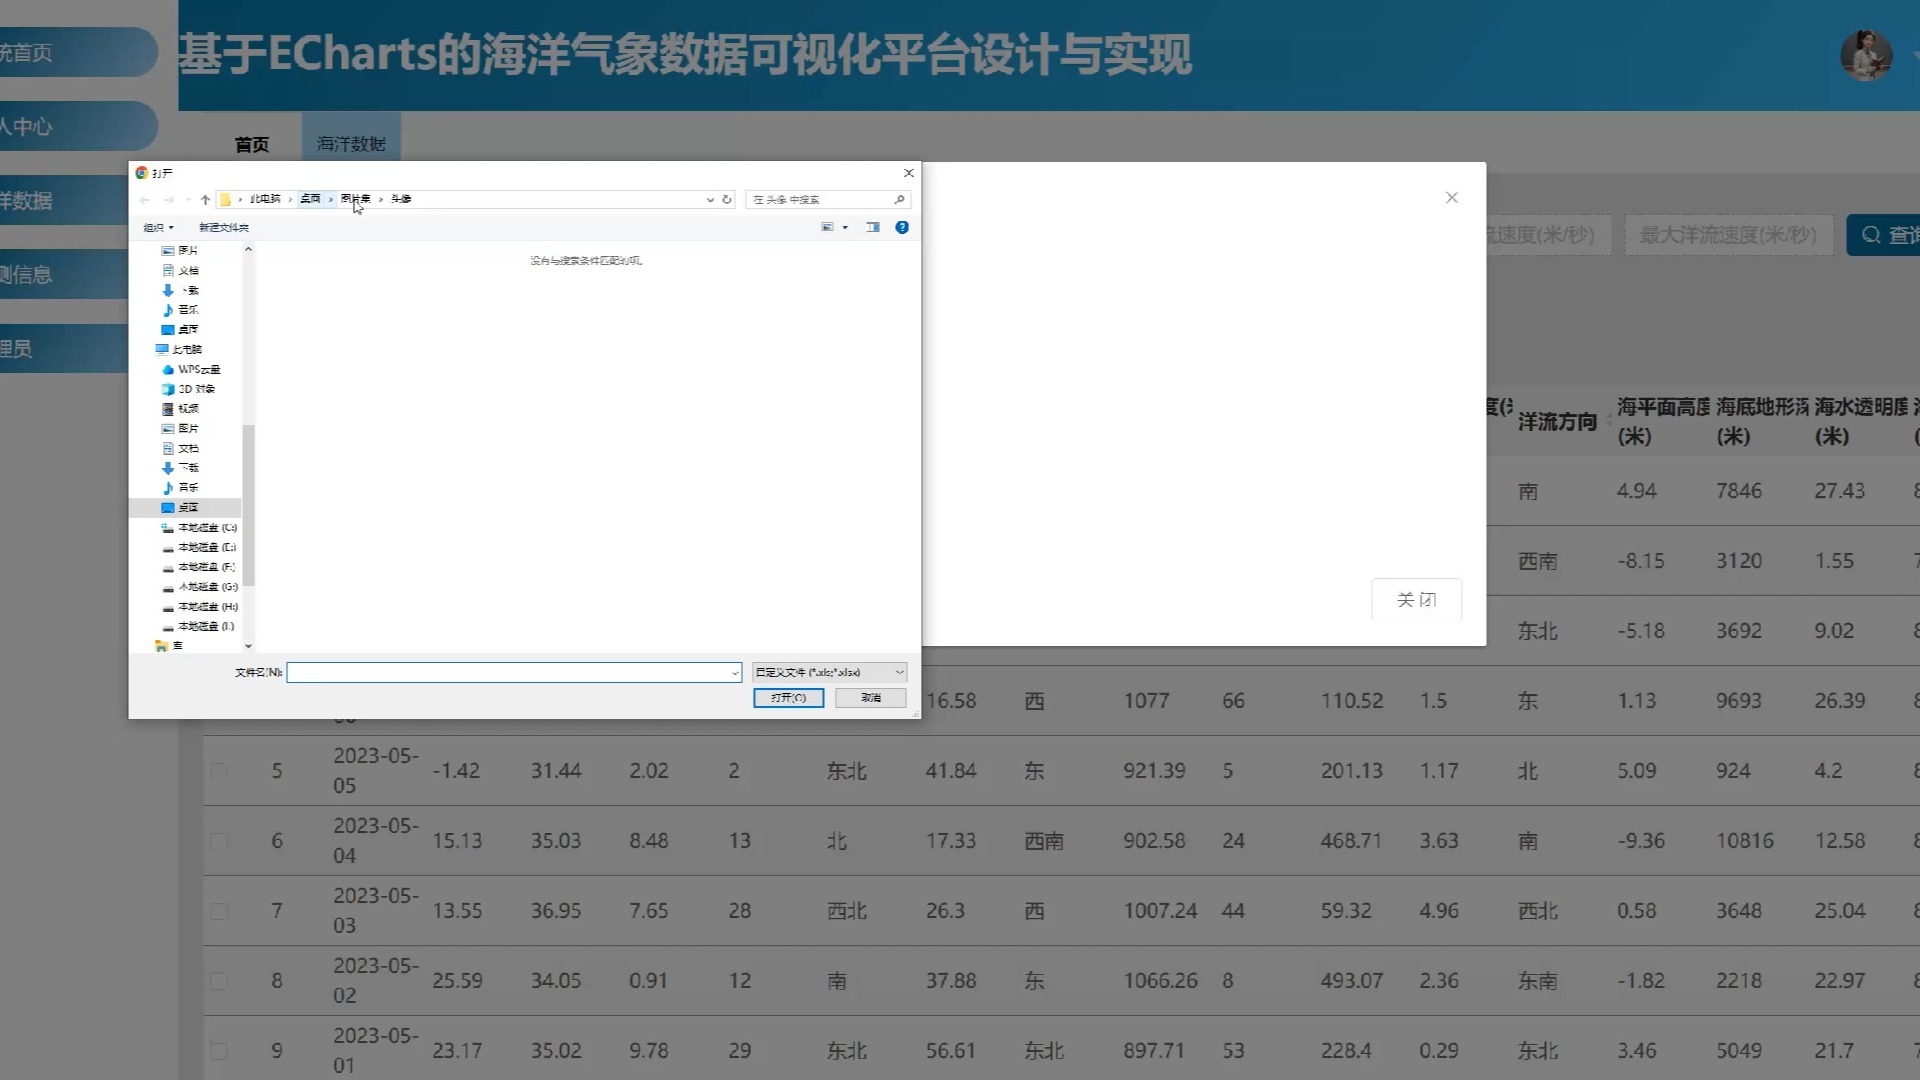Go up one folder level with the up arrow

pyautogui.click(x=205, y=200)
